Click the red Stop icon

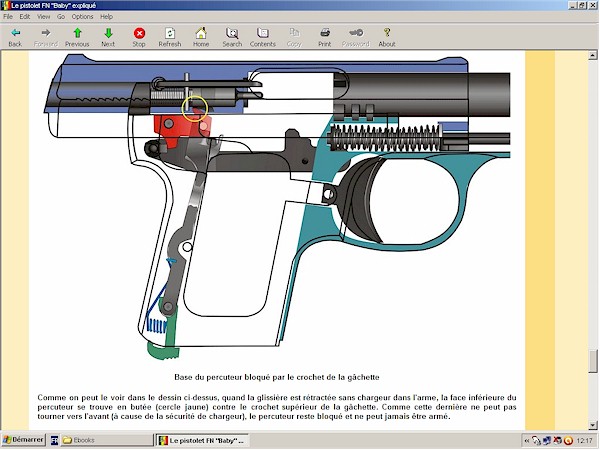tap(139, 33)
